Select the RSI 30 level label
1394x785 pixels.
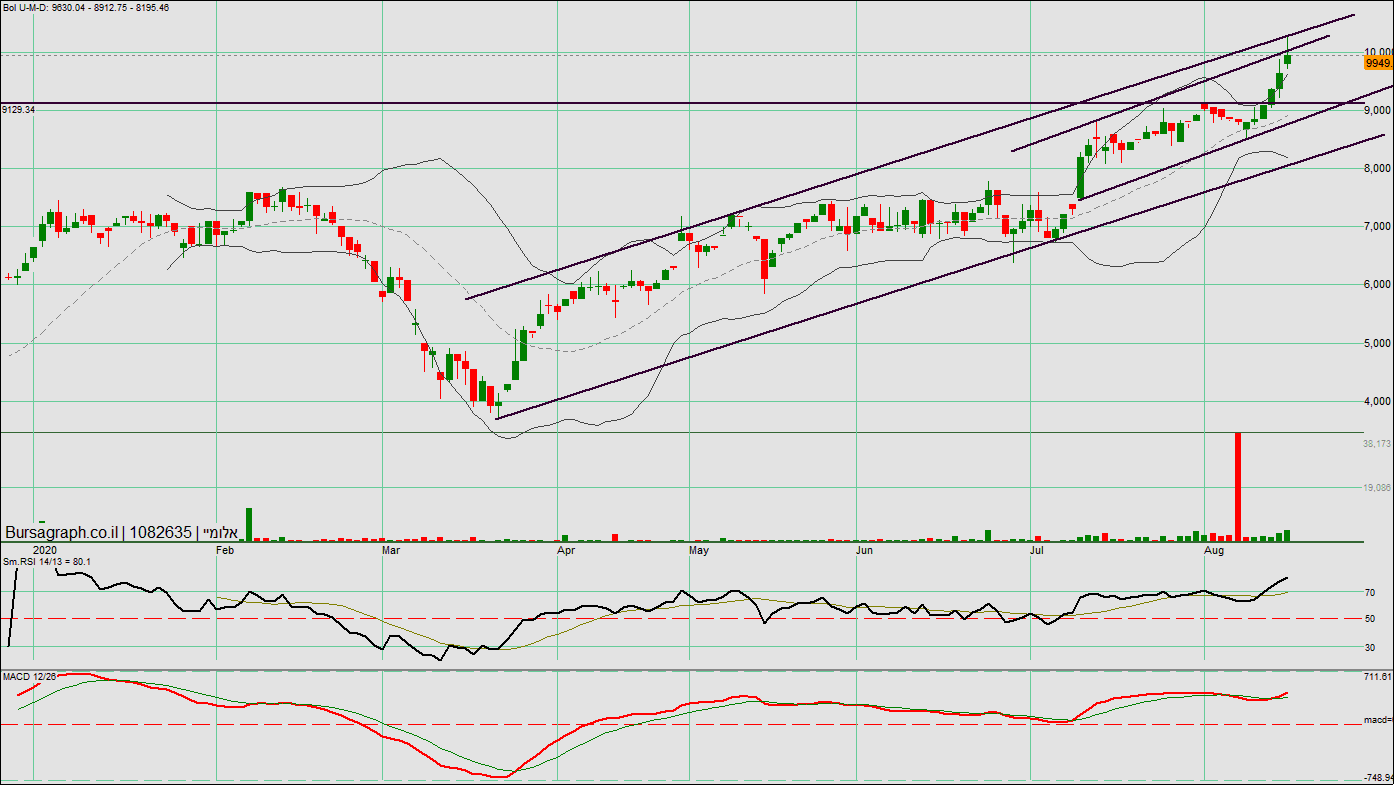[x=1369, y=647]
